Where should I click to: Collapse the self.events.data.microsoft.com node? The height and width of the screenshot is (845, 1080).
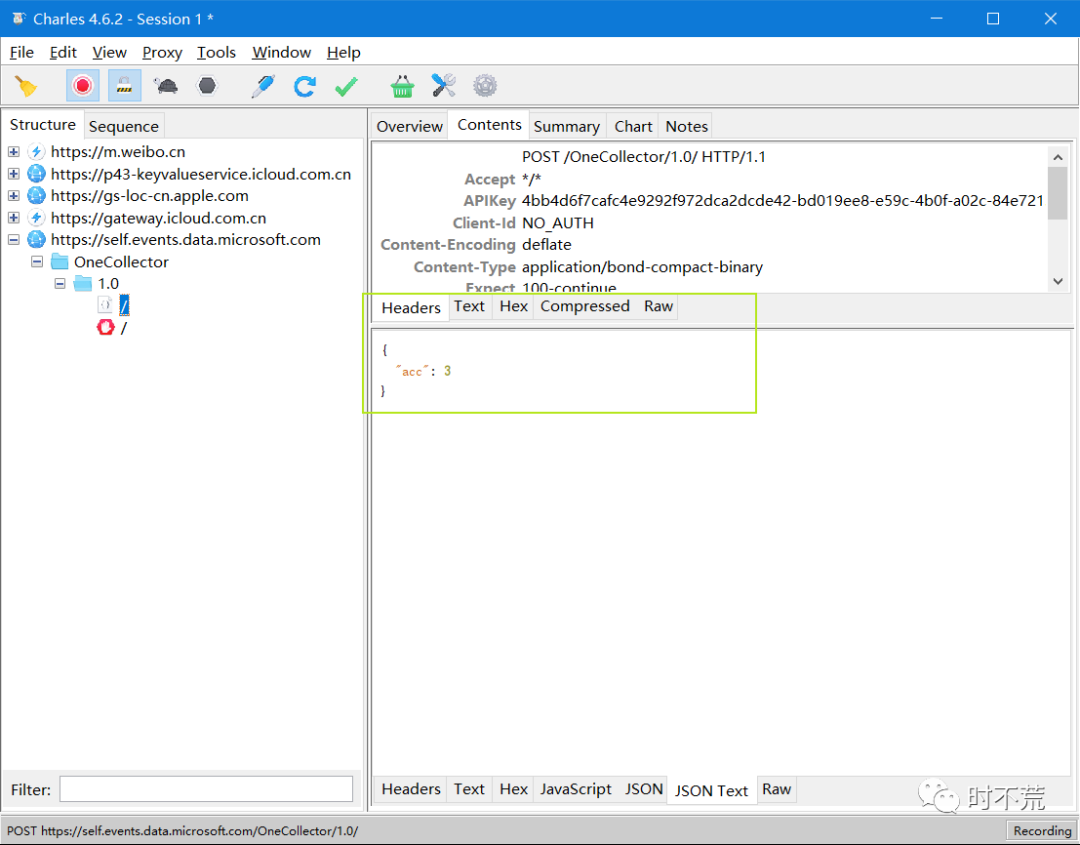(x=14, y=240)
